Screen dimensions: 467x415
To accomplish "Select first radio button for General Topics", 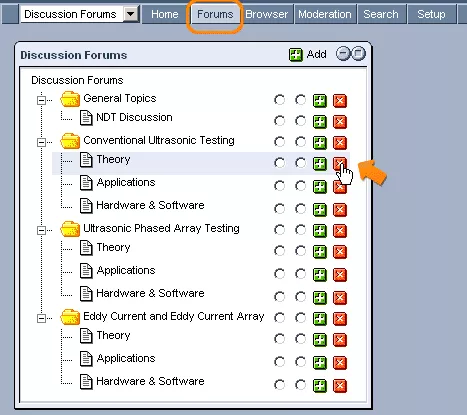I will [279, 100].
